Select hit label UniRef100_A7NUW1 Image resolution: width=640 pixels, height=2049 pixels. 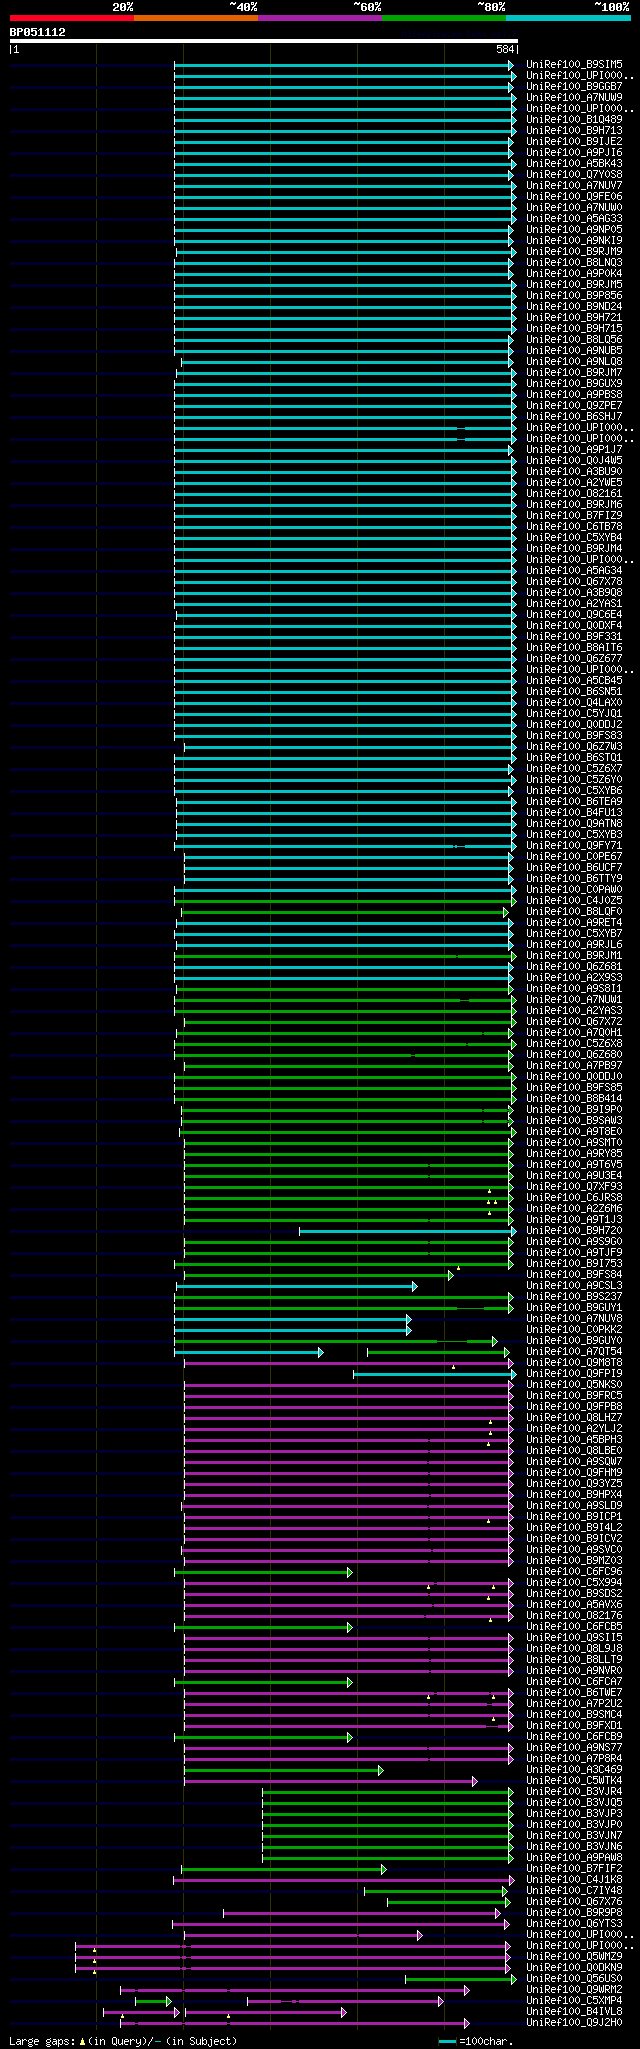574,1000
